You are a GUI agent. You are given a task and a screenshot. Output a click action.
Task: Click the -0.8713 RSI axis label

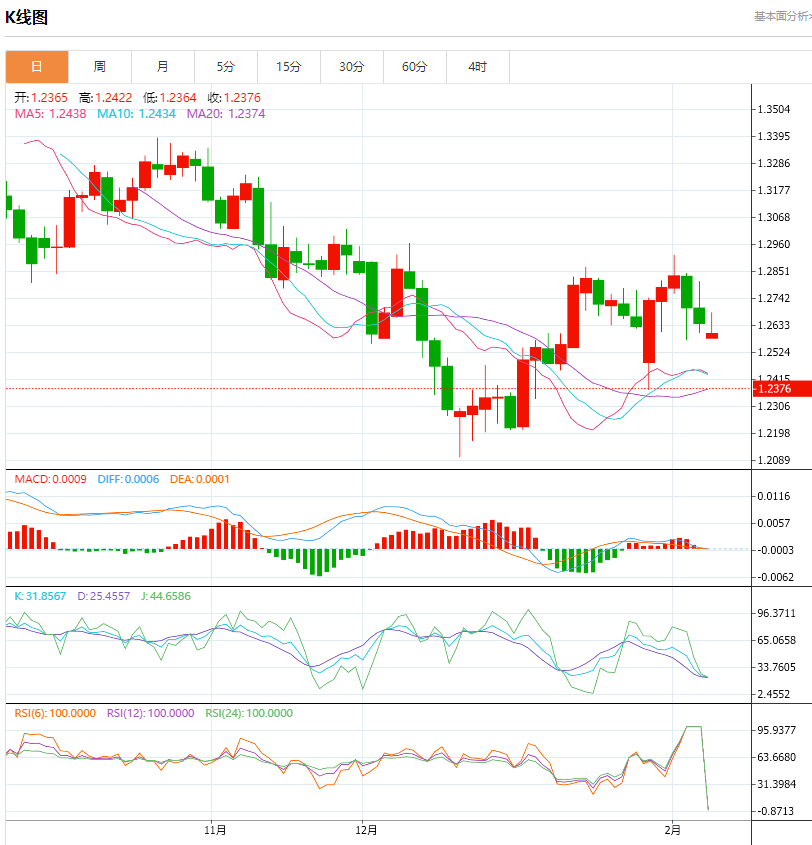pos(775,811)
